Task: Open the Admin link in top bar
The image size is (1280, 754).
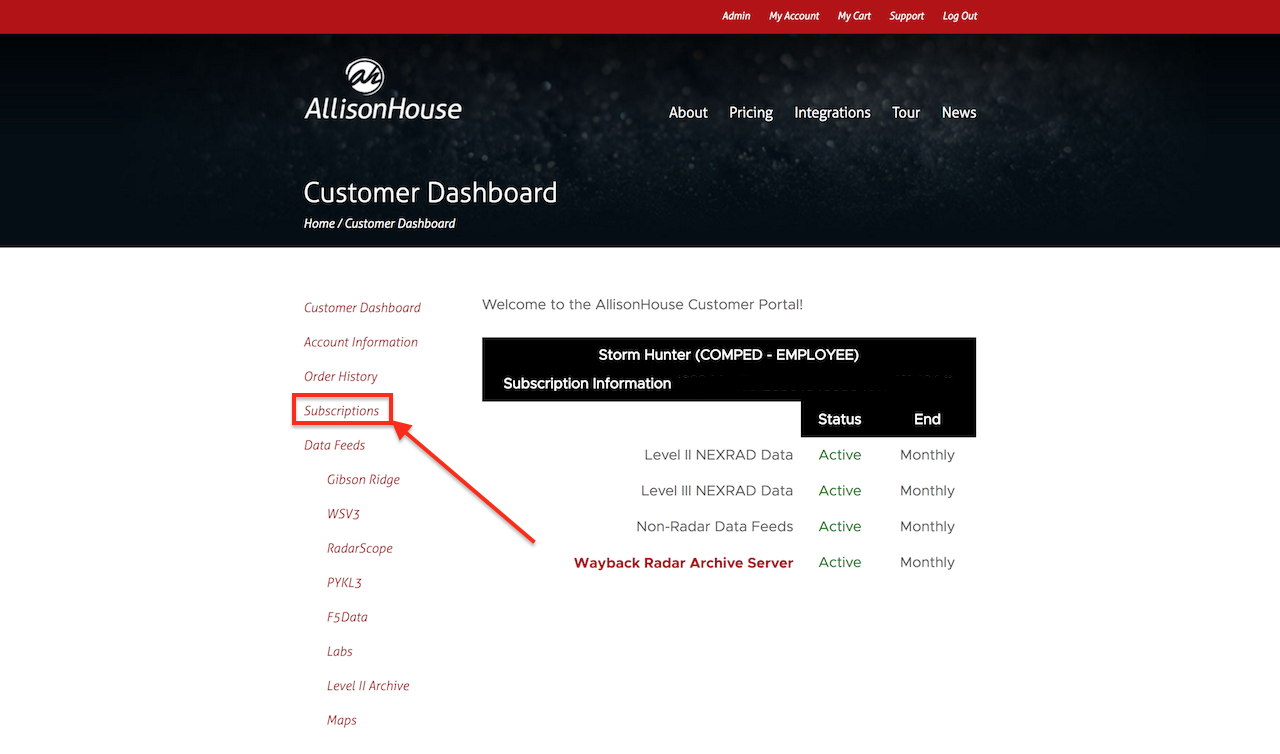Action: (736, 16)
